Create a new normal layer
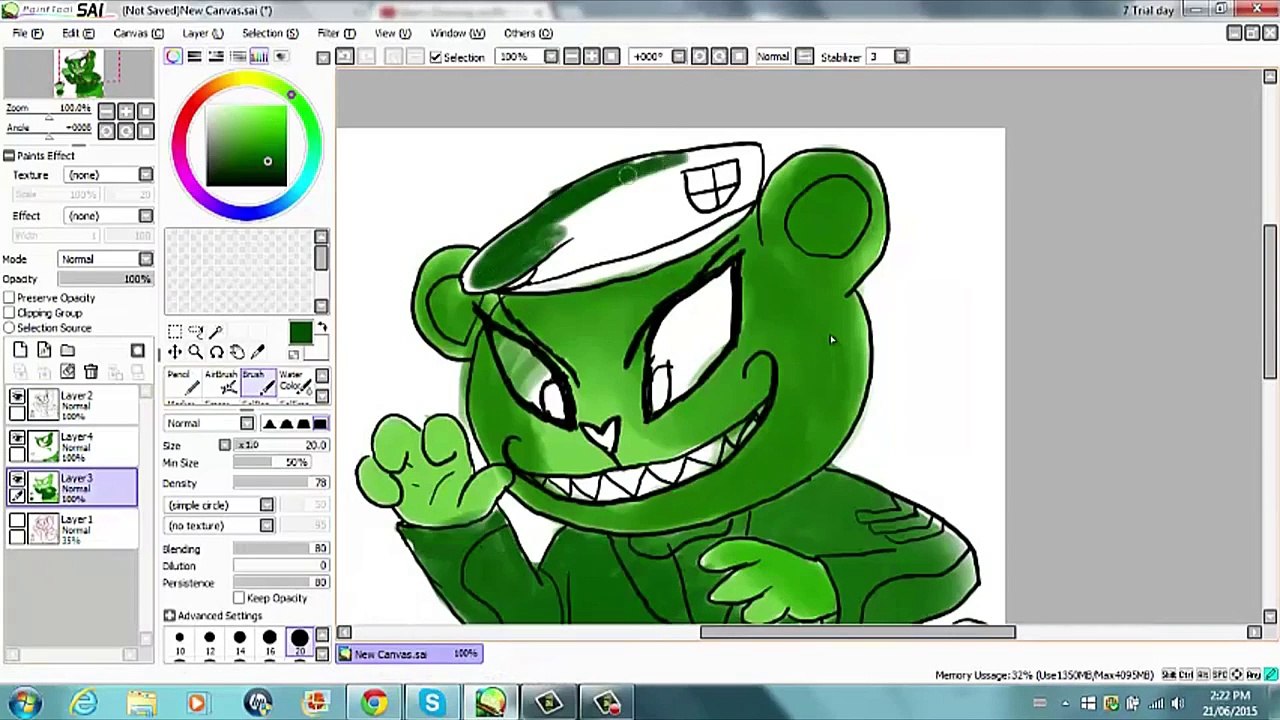This screenshot has height=720, width=1280. tap(20, 350)
